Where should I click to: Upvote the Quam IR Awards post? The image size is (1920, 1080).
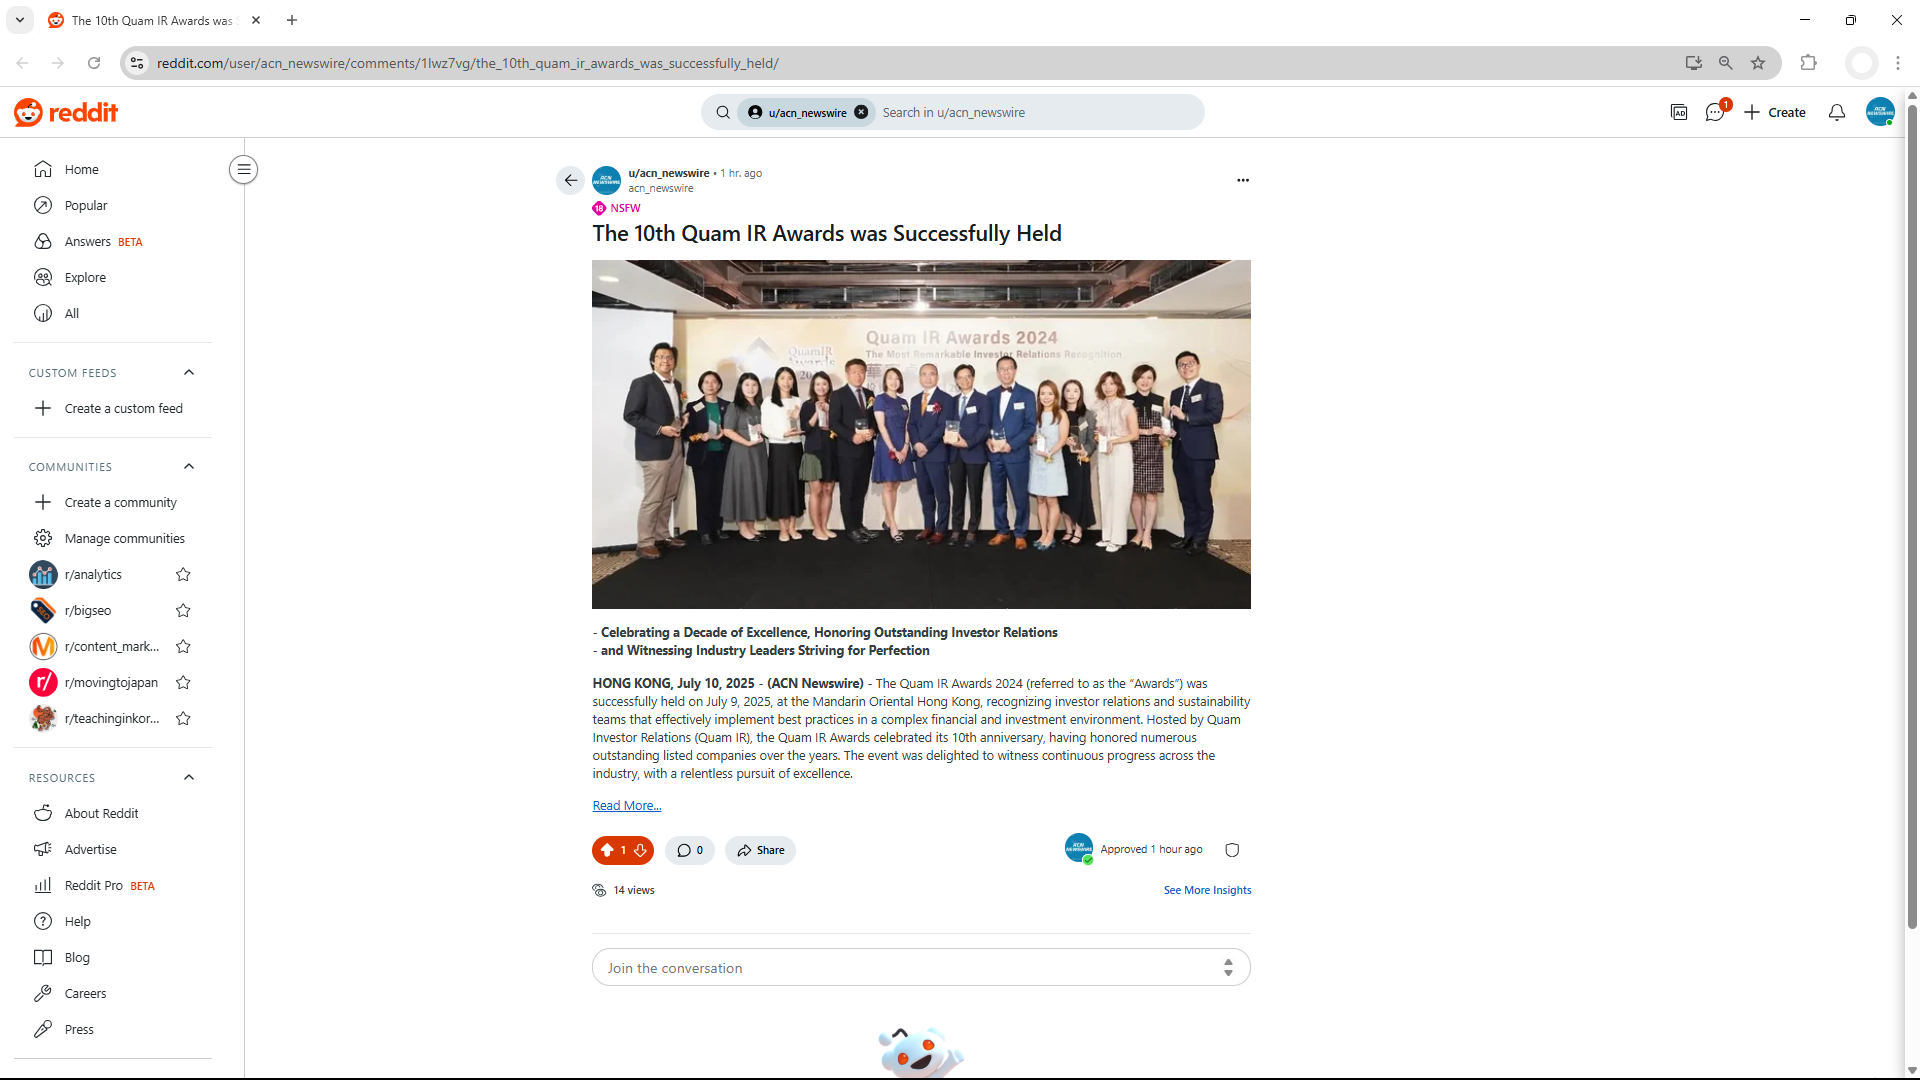click(607, 850)
